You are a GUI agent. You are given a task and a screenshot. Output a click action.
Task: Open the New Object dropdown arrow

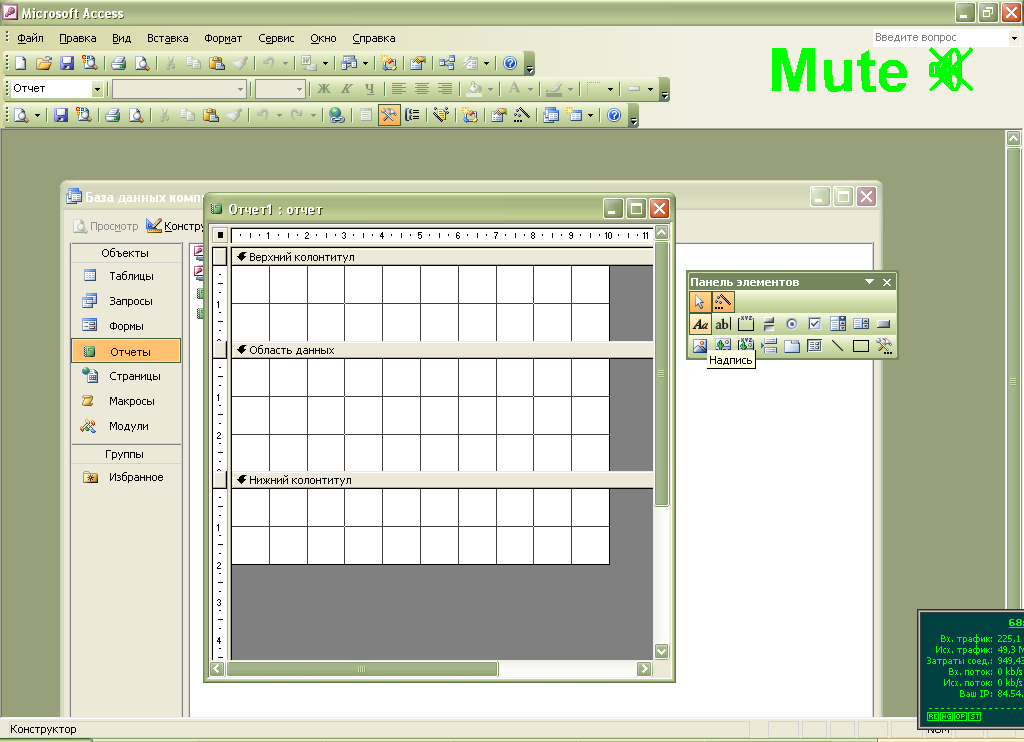click(x=590, y=116)
